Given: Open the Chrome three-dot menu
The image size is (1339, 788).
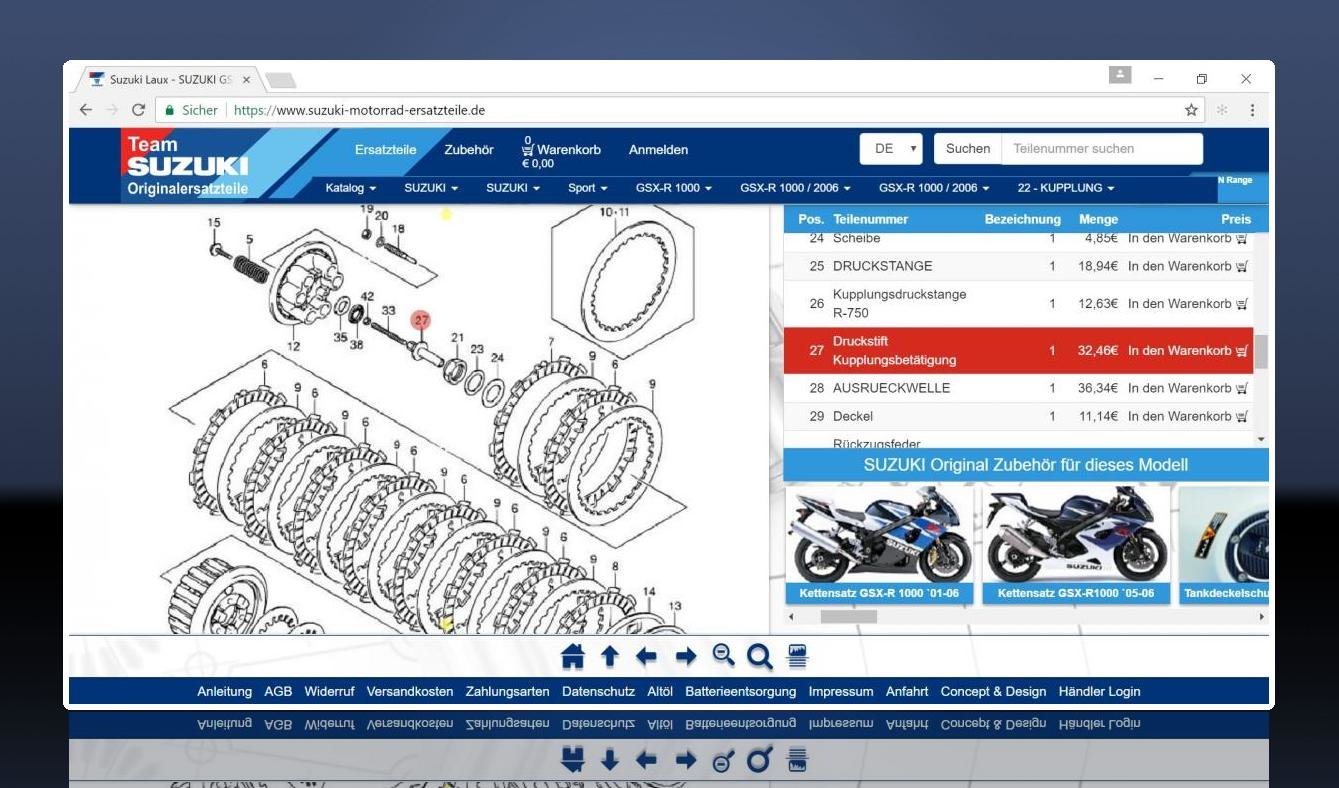Looking at the screenshot, I should pyautogui.click(x=1252, y=110).
